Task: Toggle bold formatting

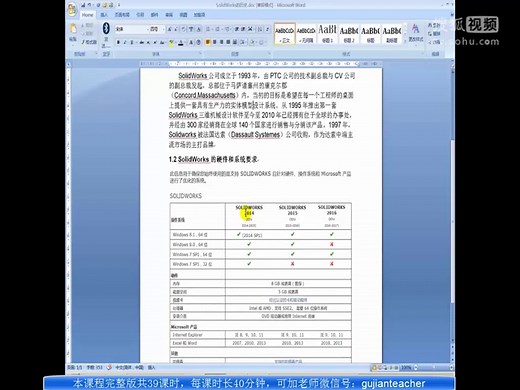Action: pyautogui.click(x=118, y=42)
